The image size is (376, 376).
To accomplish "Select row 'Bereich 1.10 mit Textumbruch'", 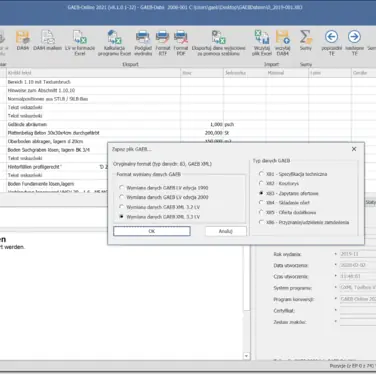I will [x=93, y=82].
